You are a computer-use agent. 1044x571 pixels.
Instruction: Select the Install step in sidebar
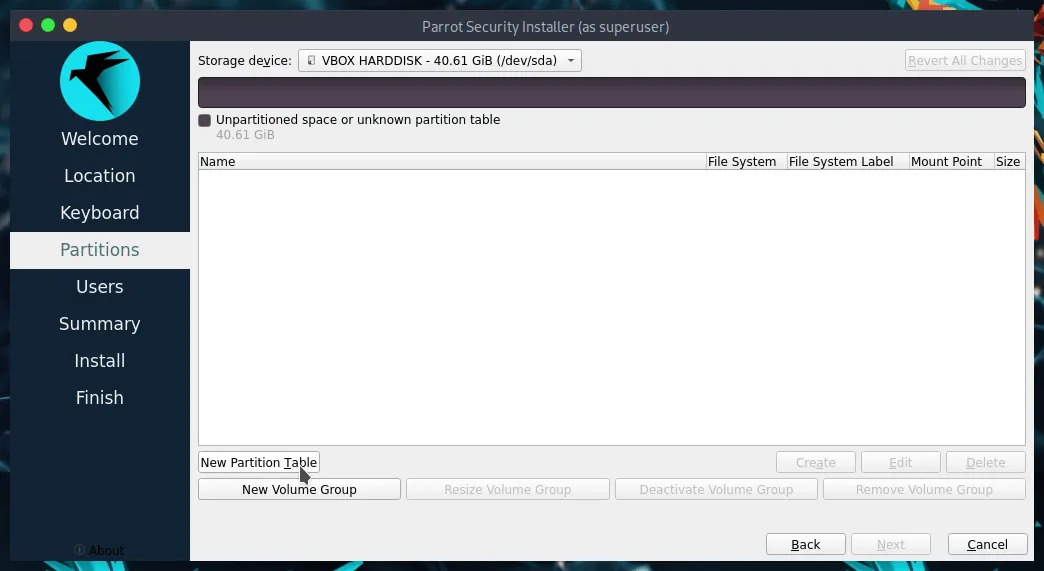100,361
